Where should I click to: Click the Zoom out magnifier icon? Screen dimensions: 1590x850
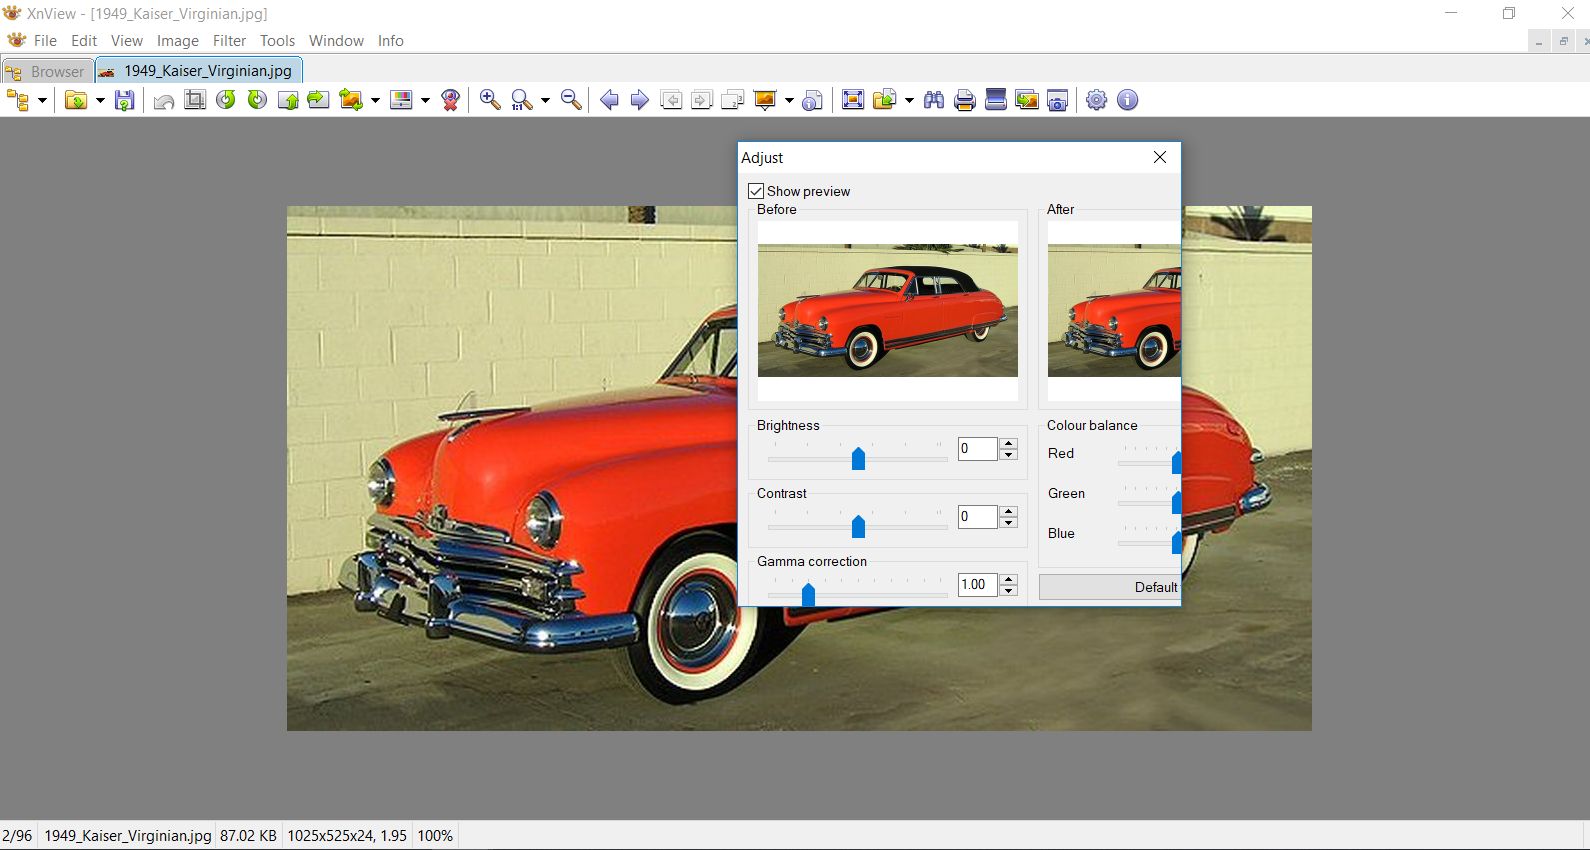[571, 100]
